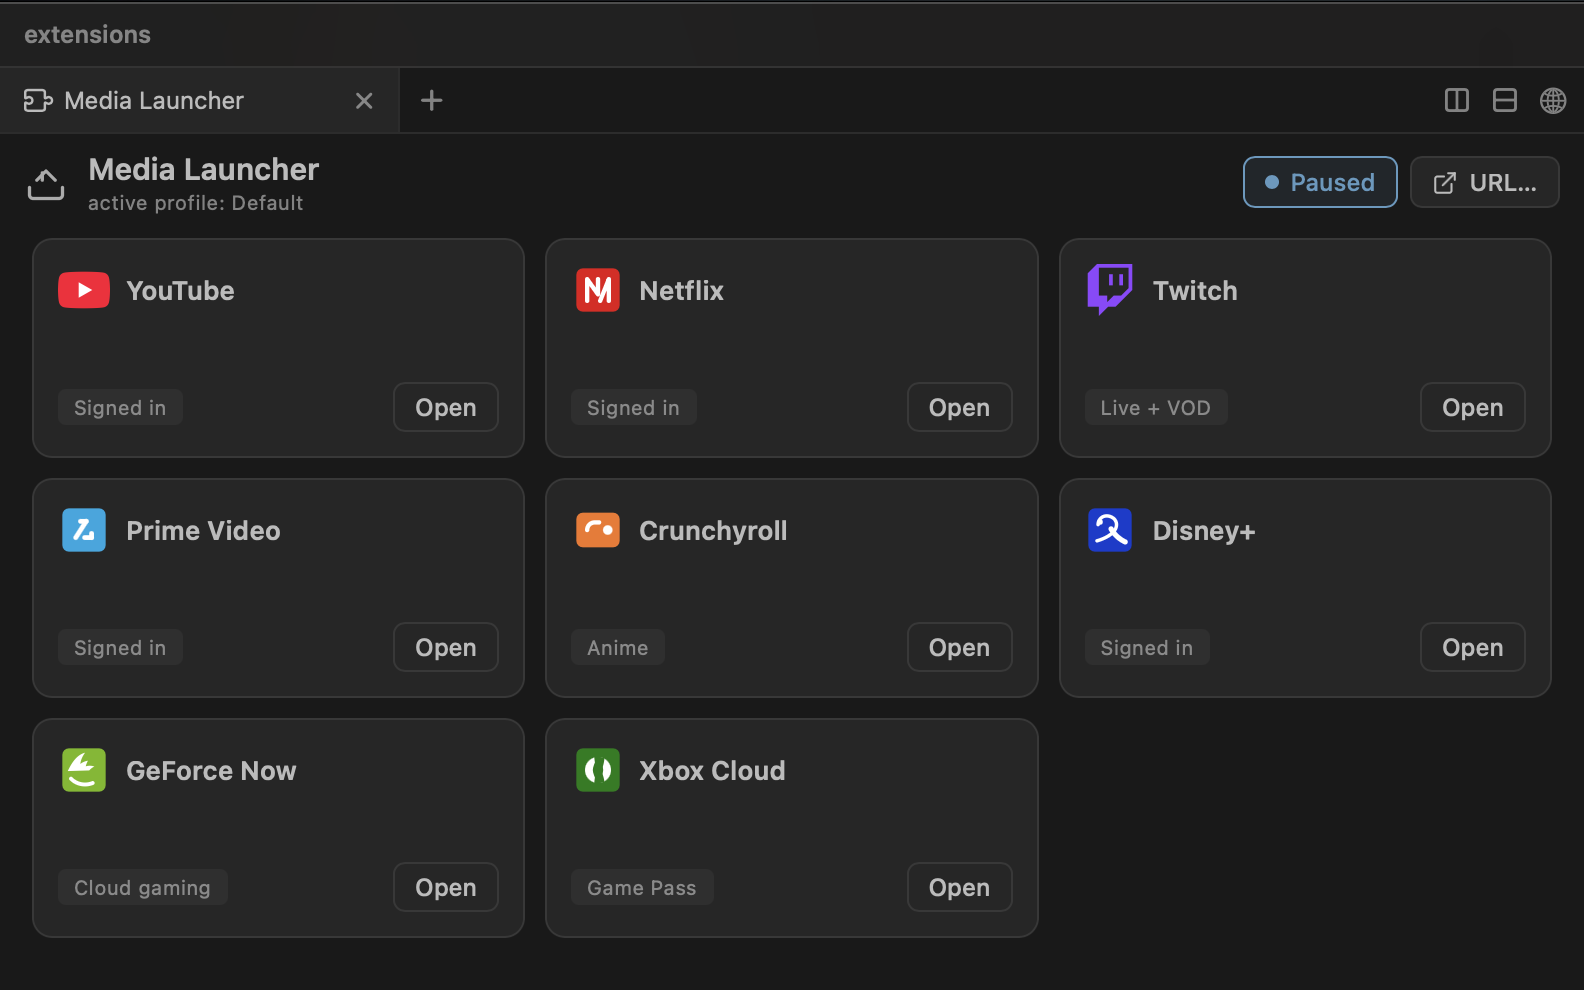The width and height of the screenshot is (1584, 990).
Task: Open the globe browser icon
Action: click(1553, 100)
